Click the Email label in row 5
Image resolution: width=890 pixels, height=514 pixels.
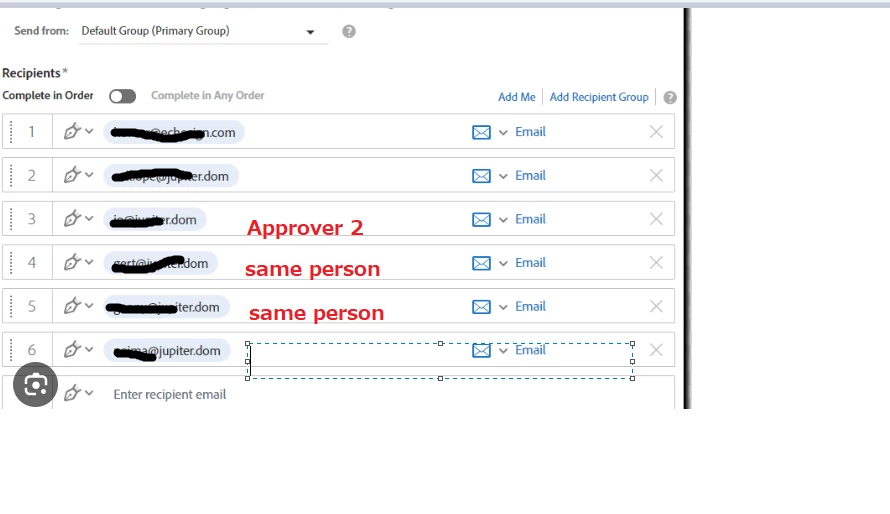pyautogui.click(x=530, y=306)
